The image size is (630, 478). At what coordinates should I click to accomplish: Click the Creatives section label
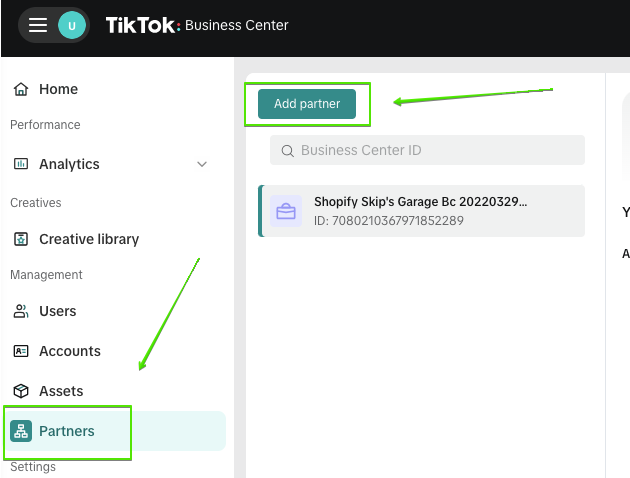(36, 203)
